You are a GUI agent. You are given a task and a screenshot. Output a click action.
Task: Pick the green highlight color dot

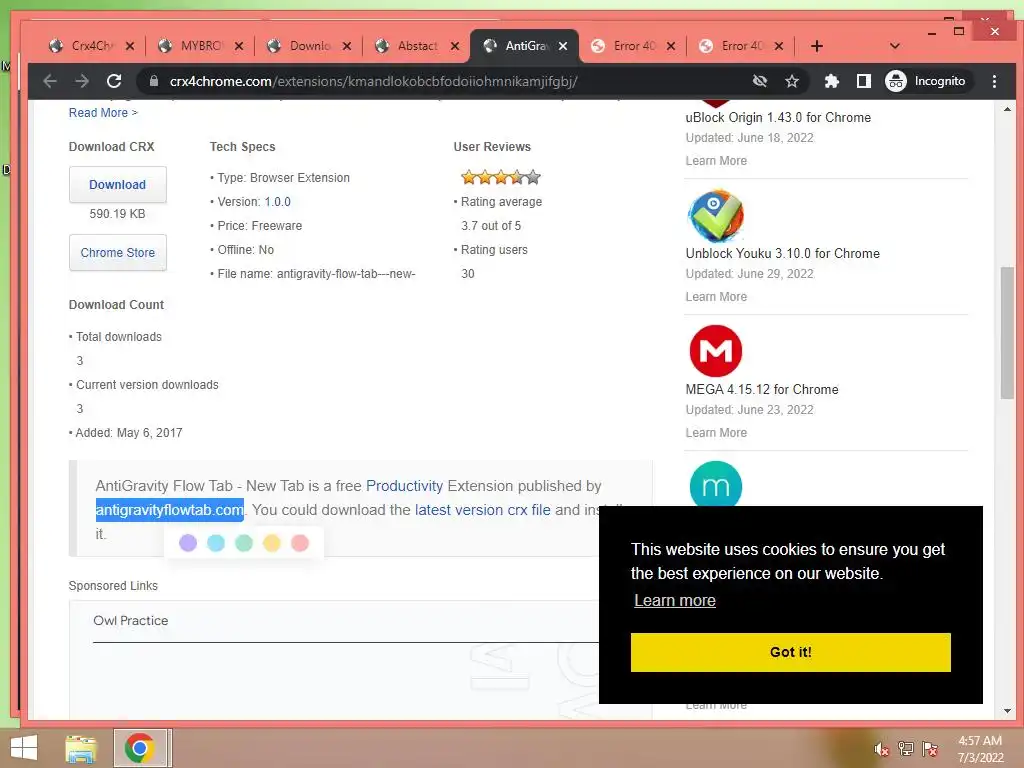pos(244,543)
